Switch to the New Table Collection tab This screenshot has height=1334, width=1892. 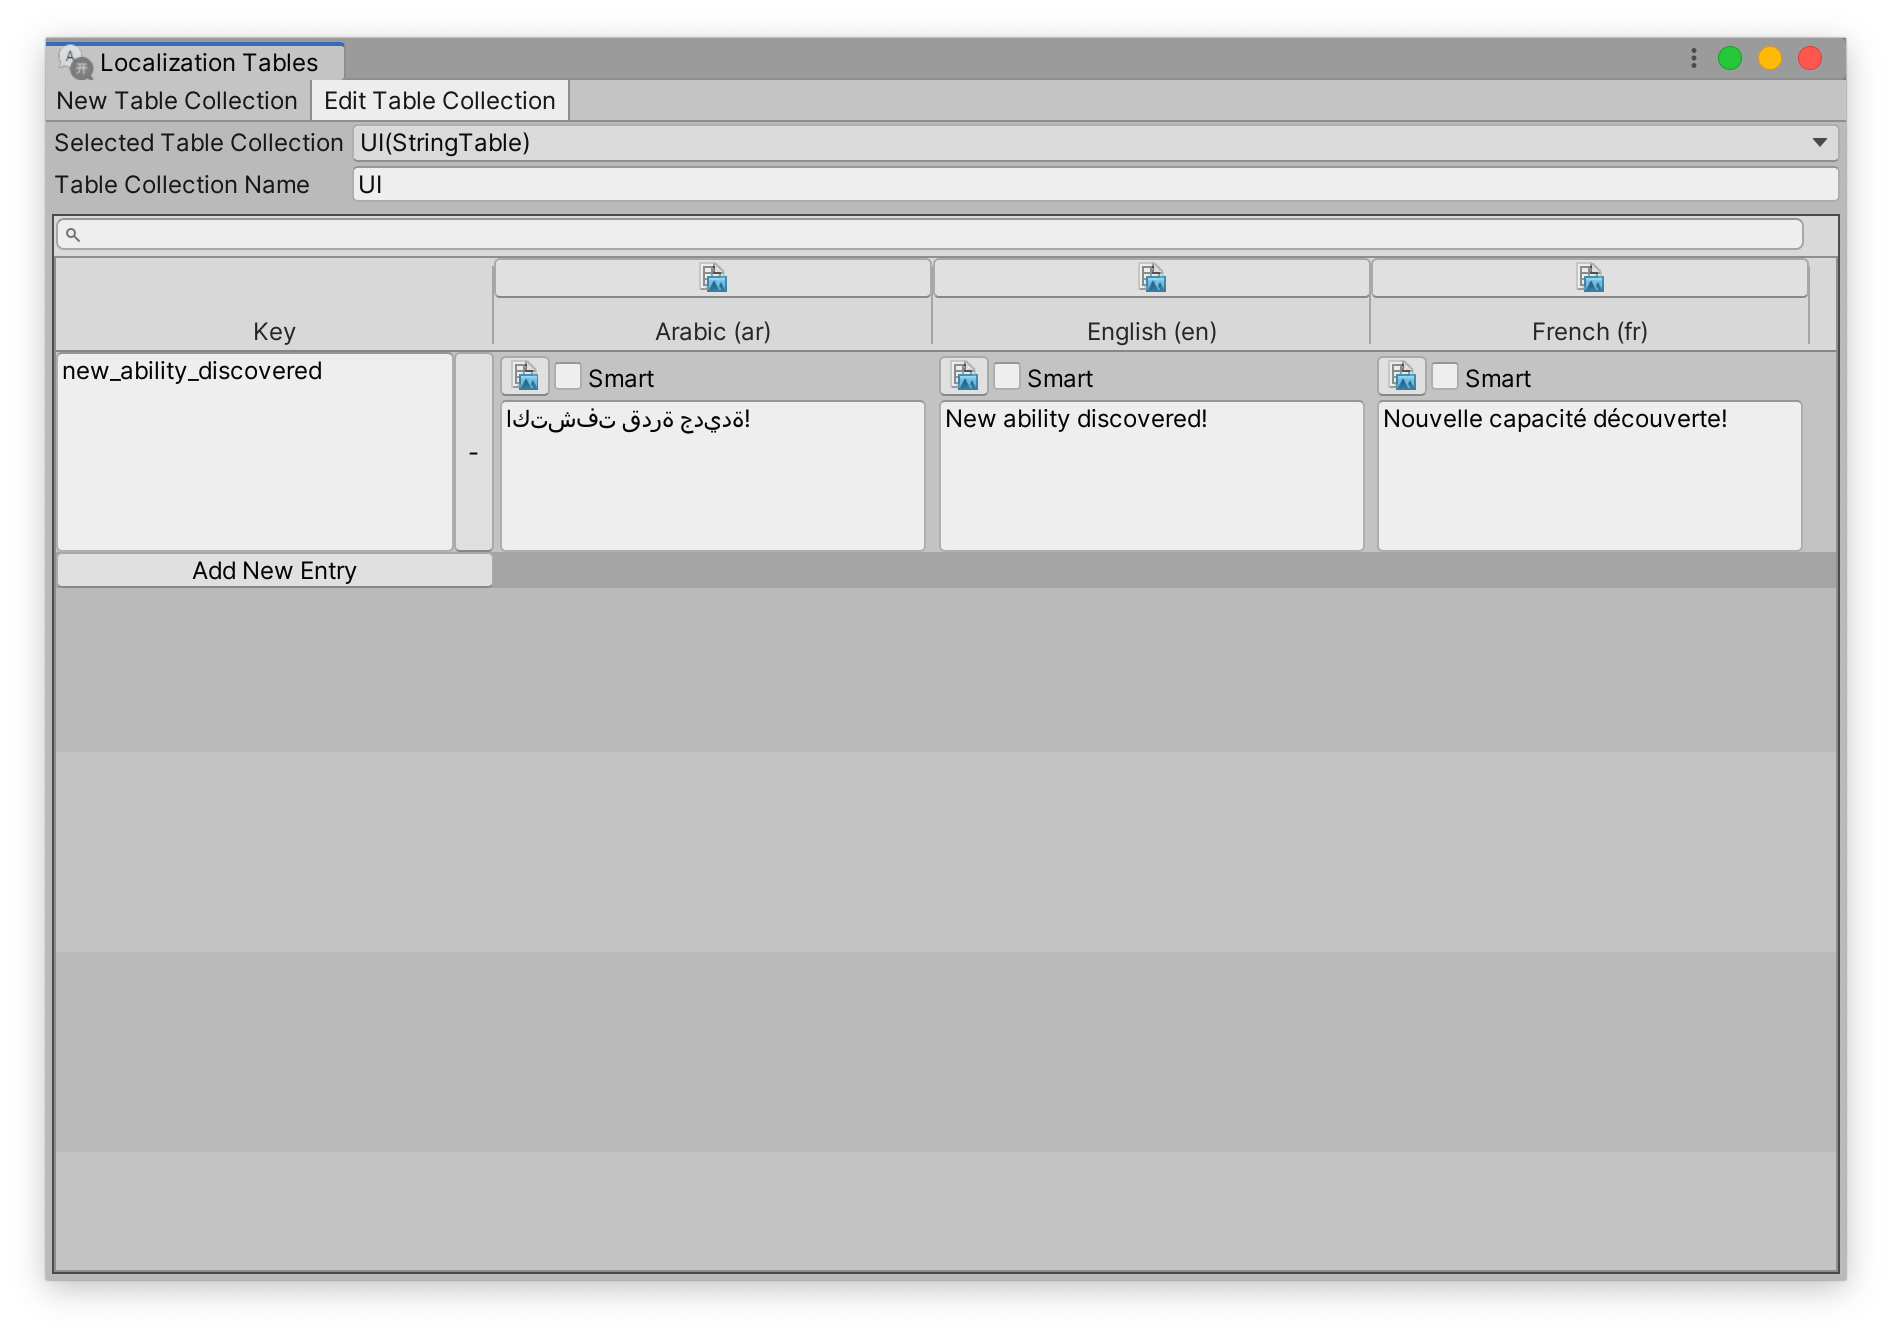(176, 100)
